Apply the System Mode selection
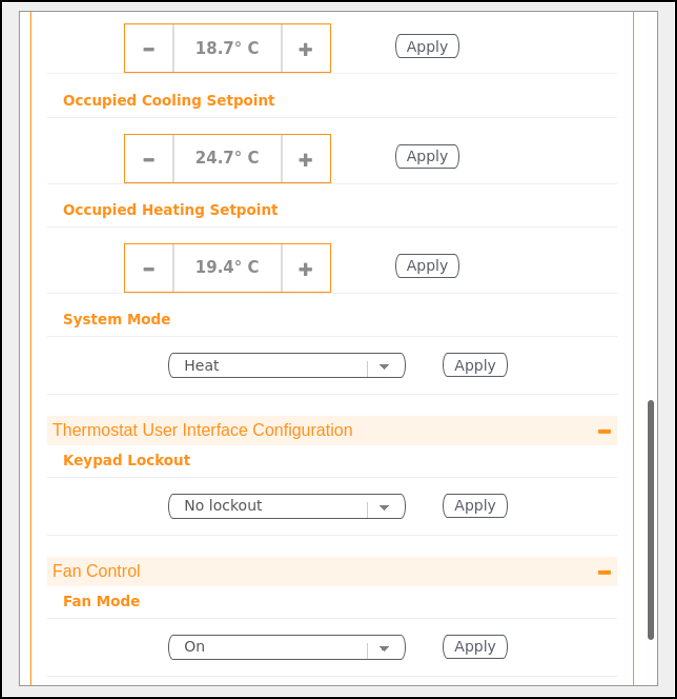 475,365
